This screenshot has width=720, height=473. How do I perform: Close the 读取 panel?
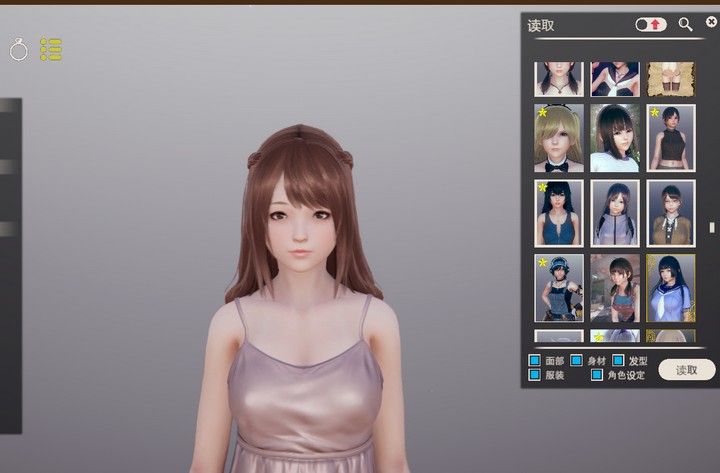pyautogui.click(x=711, y=22)
